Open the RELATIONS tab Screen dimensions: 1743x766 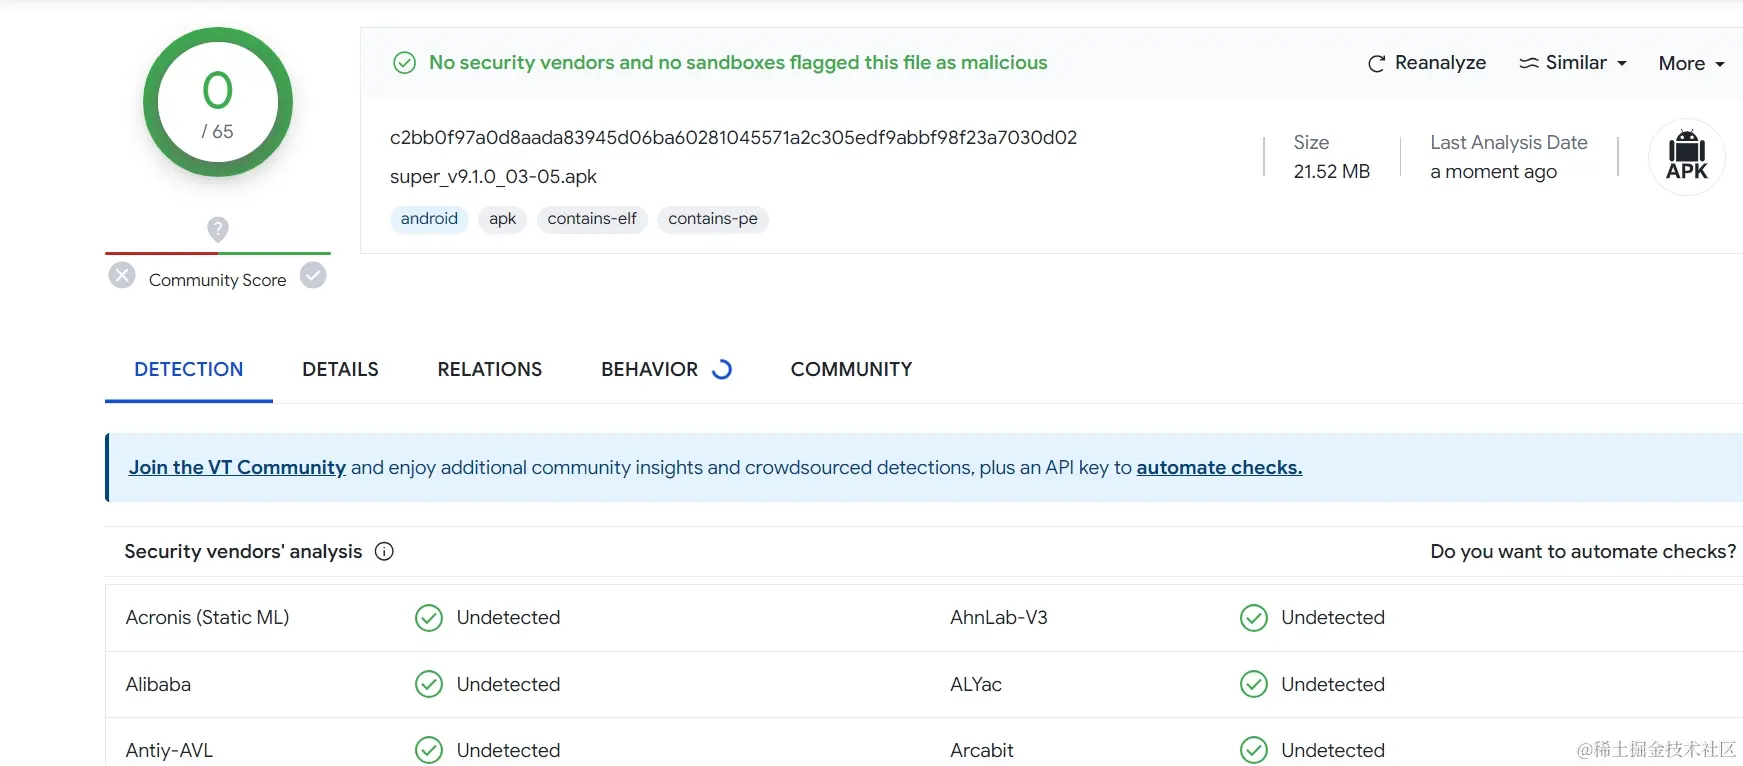(x=489, y=369)
